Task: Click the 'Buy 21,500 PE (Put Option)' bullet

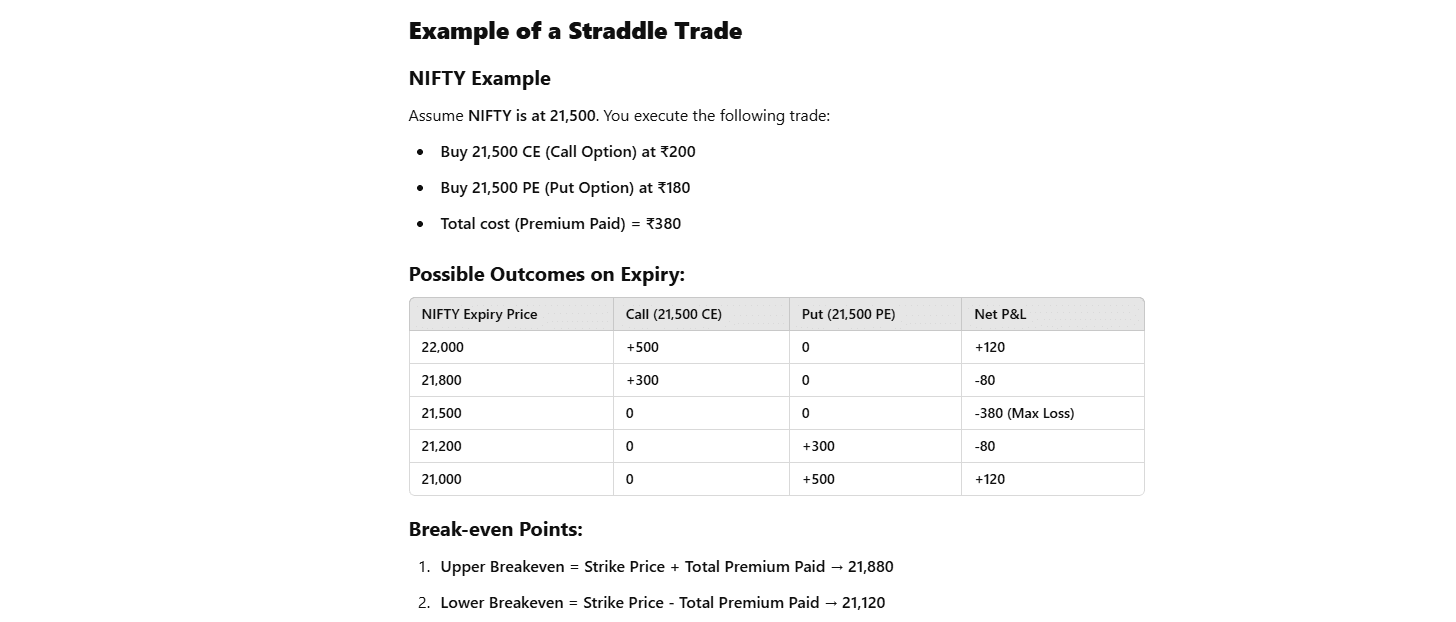Action: [565, 188]
